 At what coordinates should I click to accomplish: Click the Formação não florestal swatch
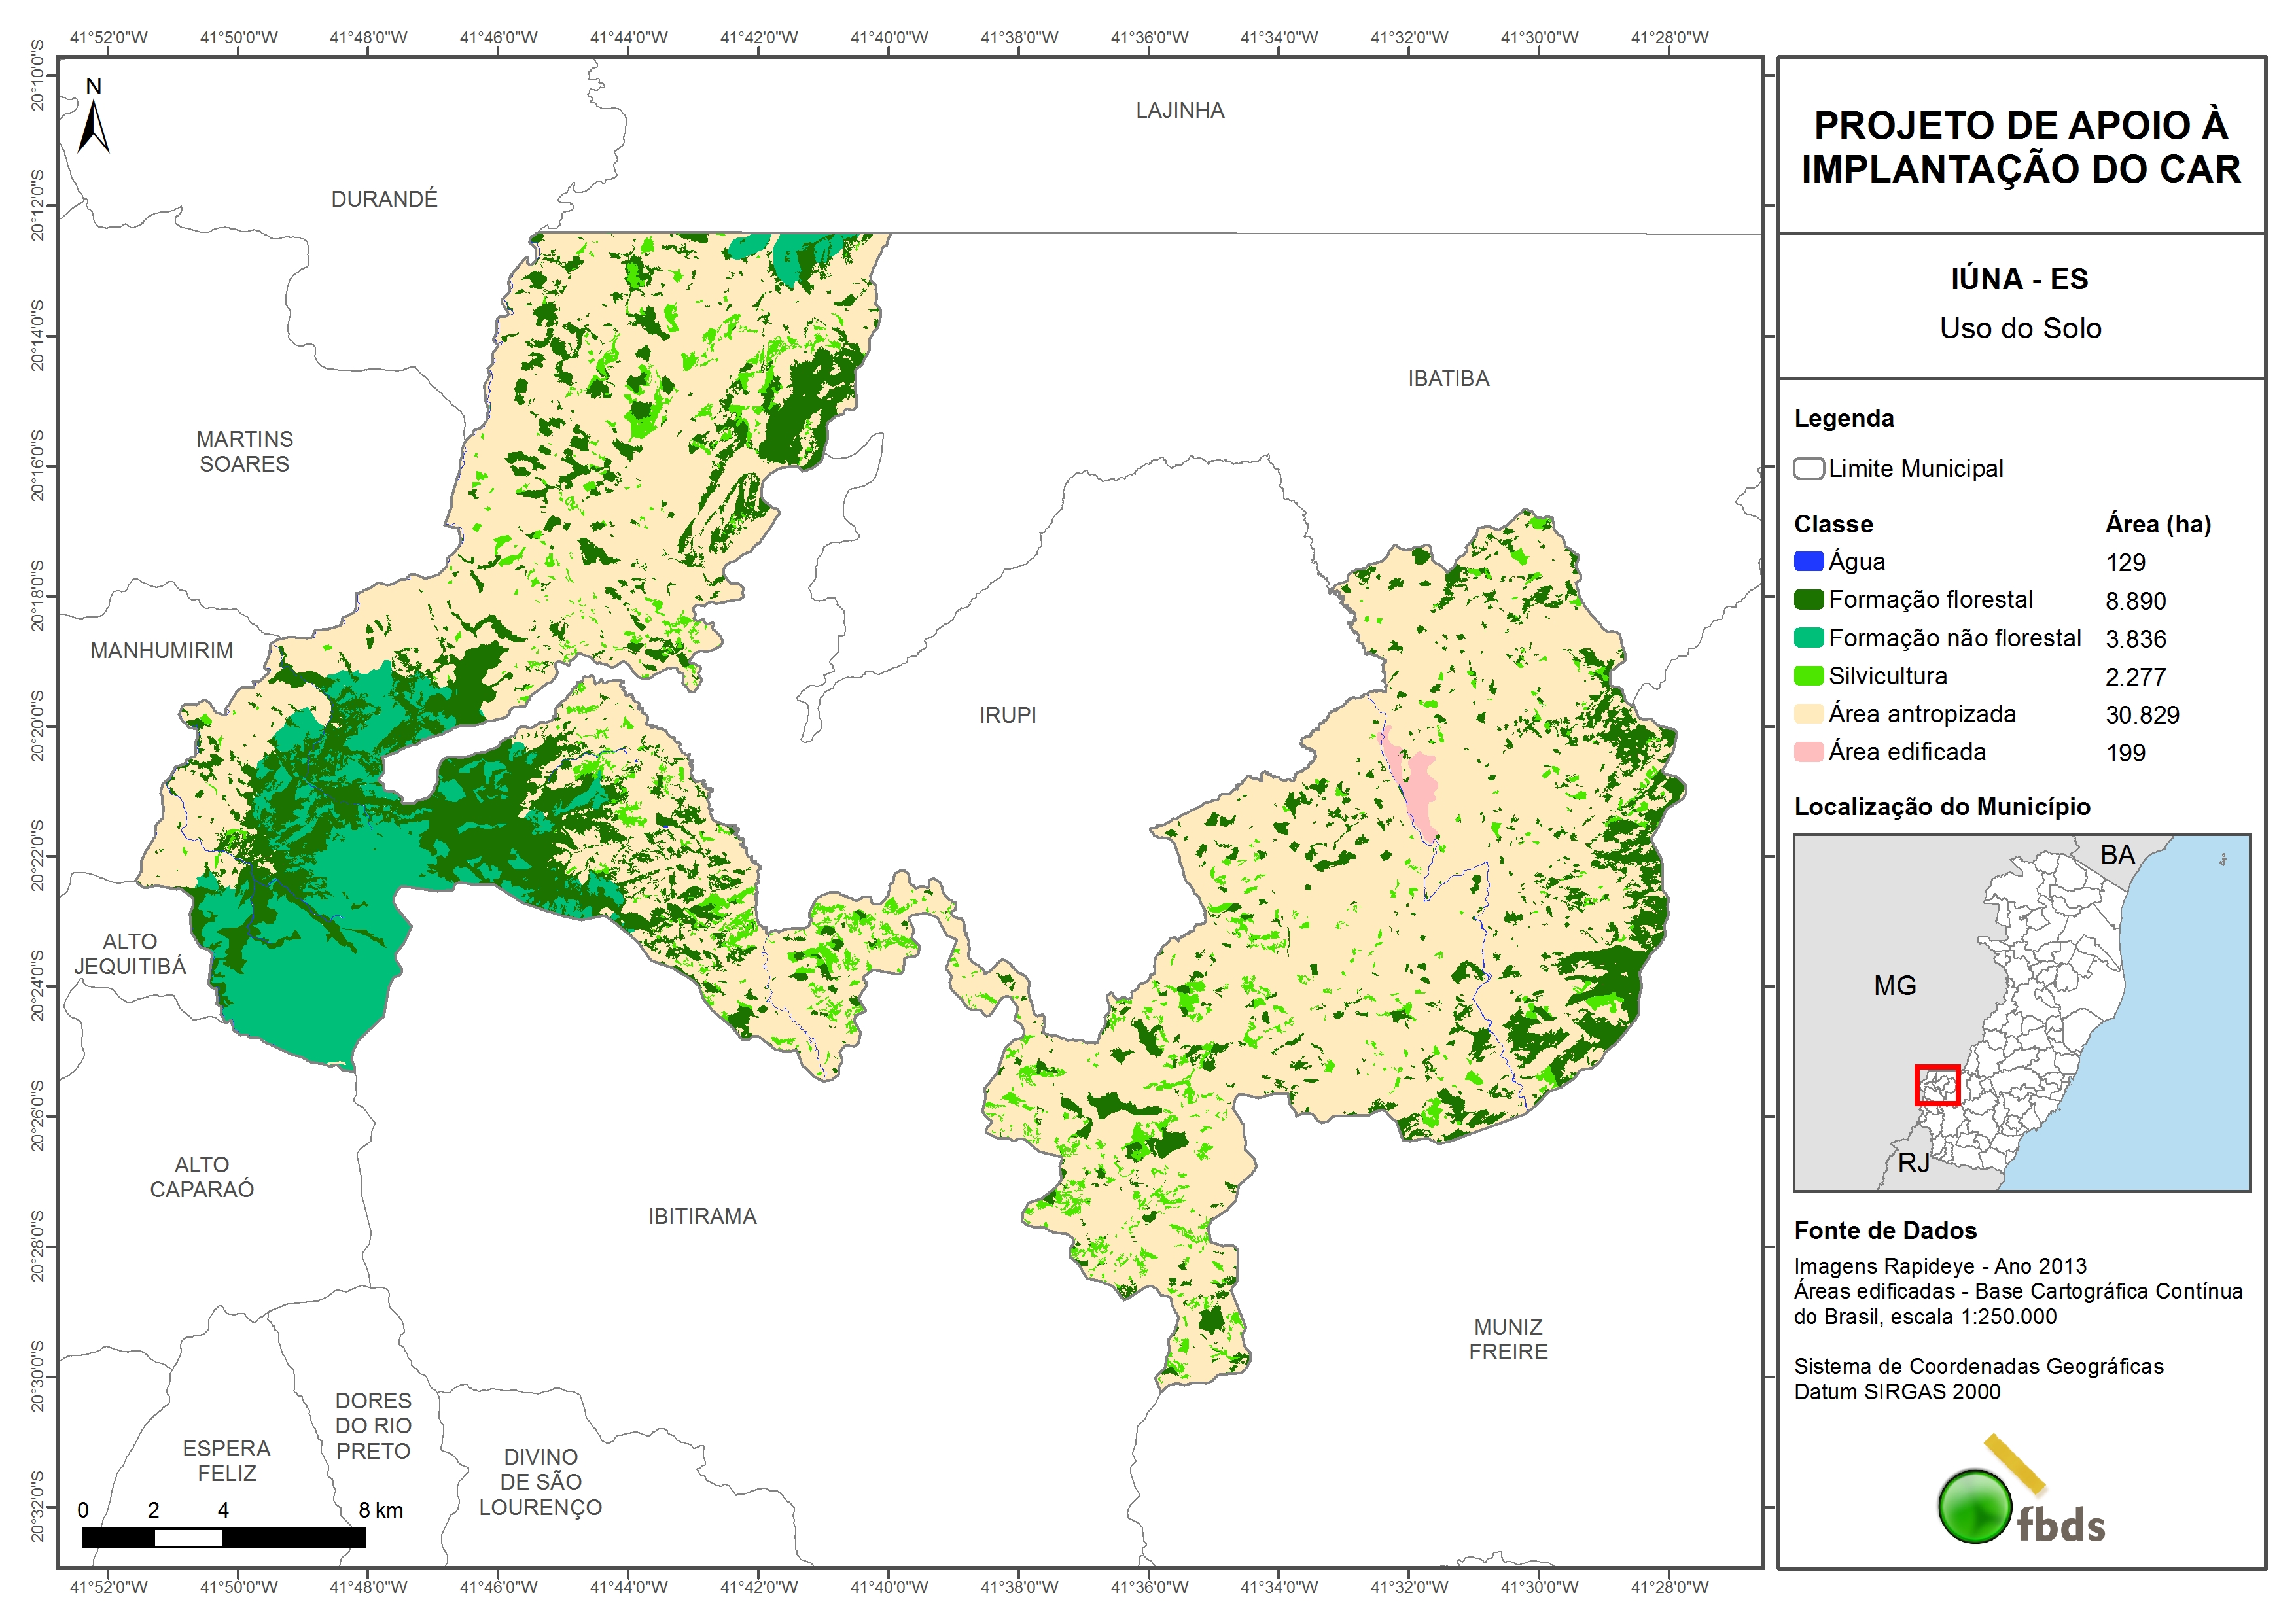[1808, 637]
